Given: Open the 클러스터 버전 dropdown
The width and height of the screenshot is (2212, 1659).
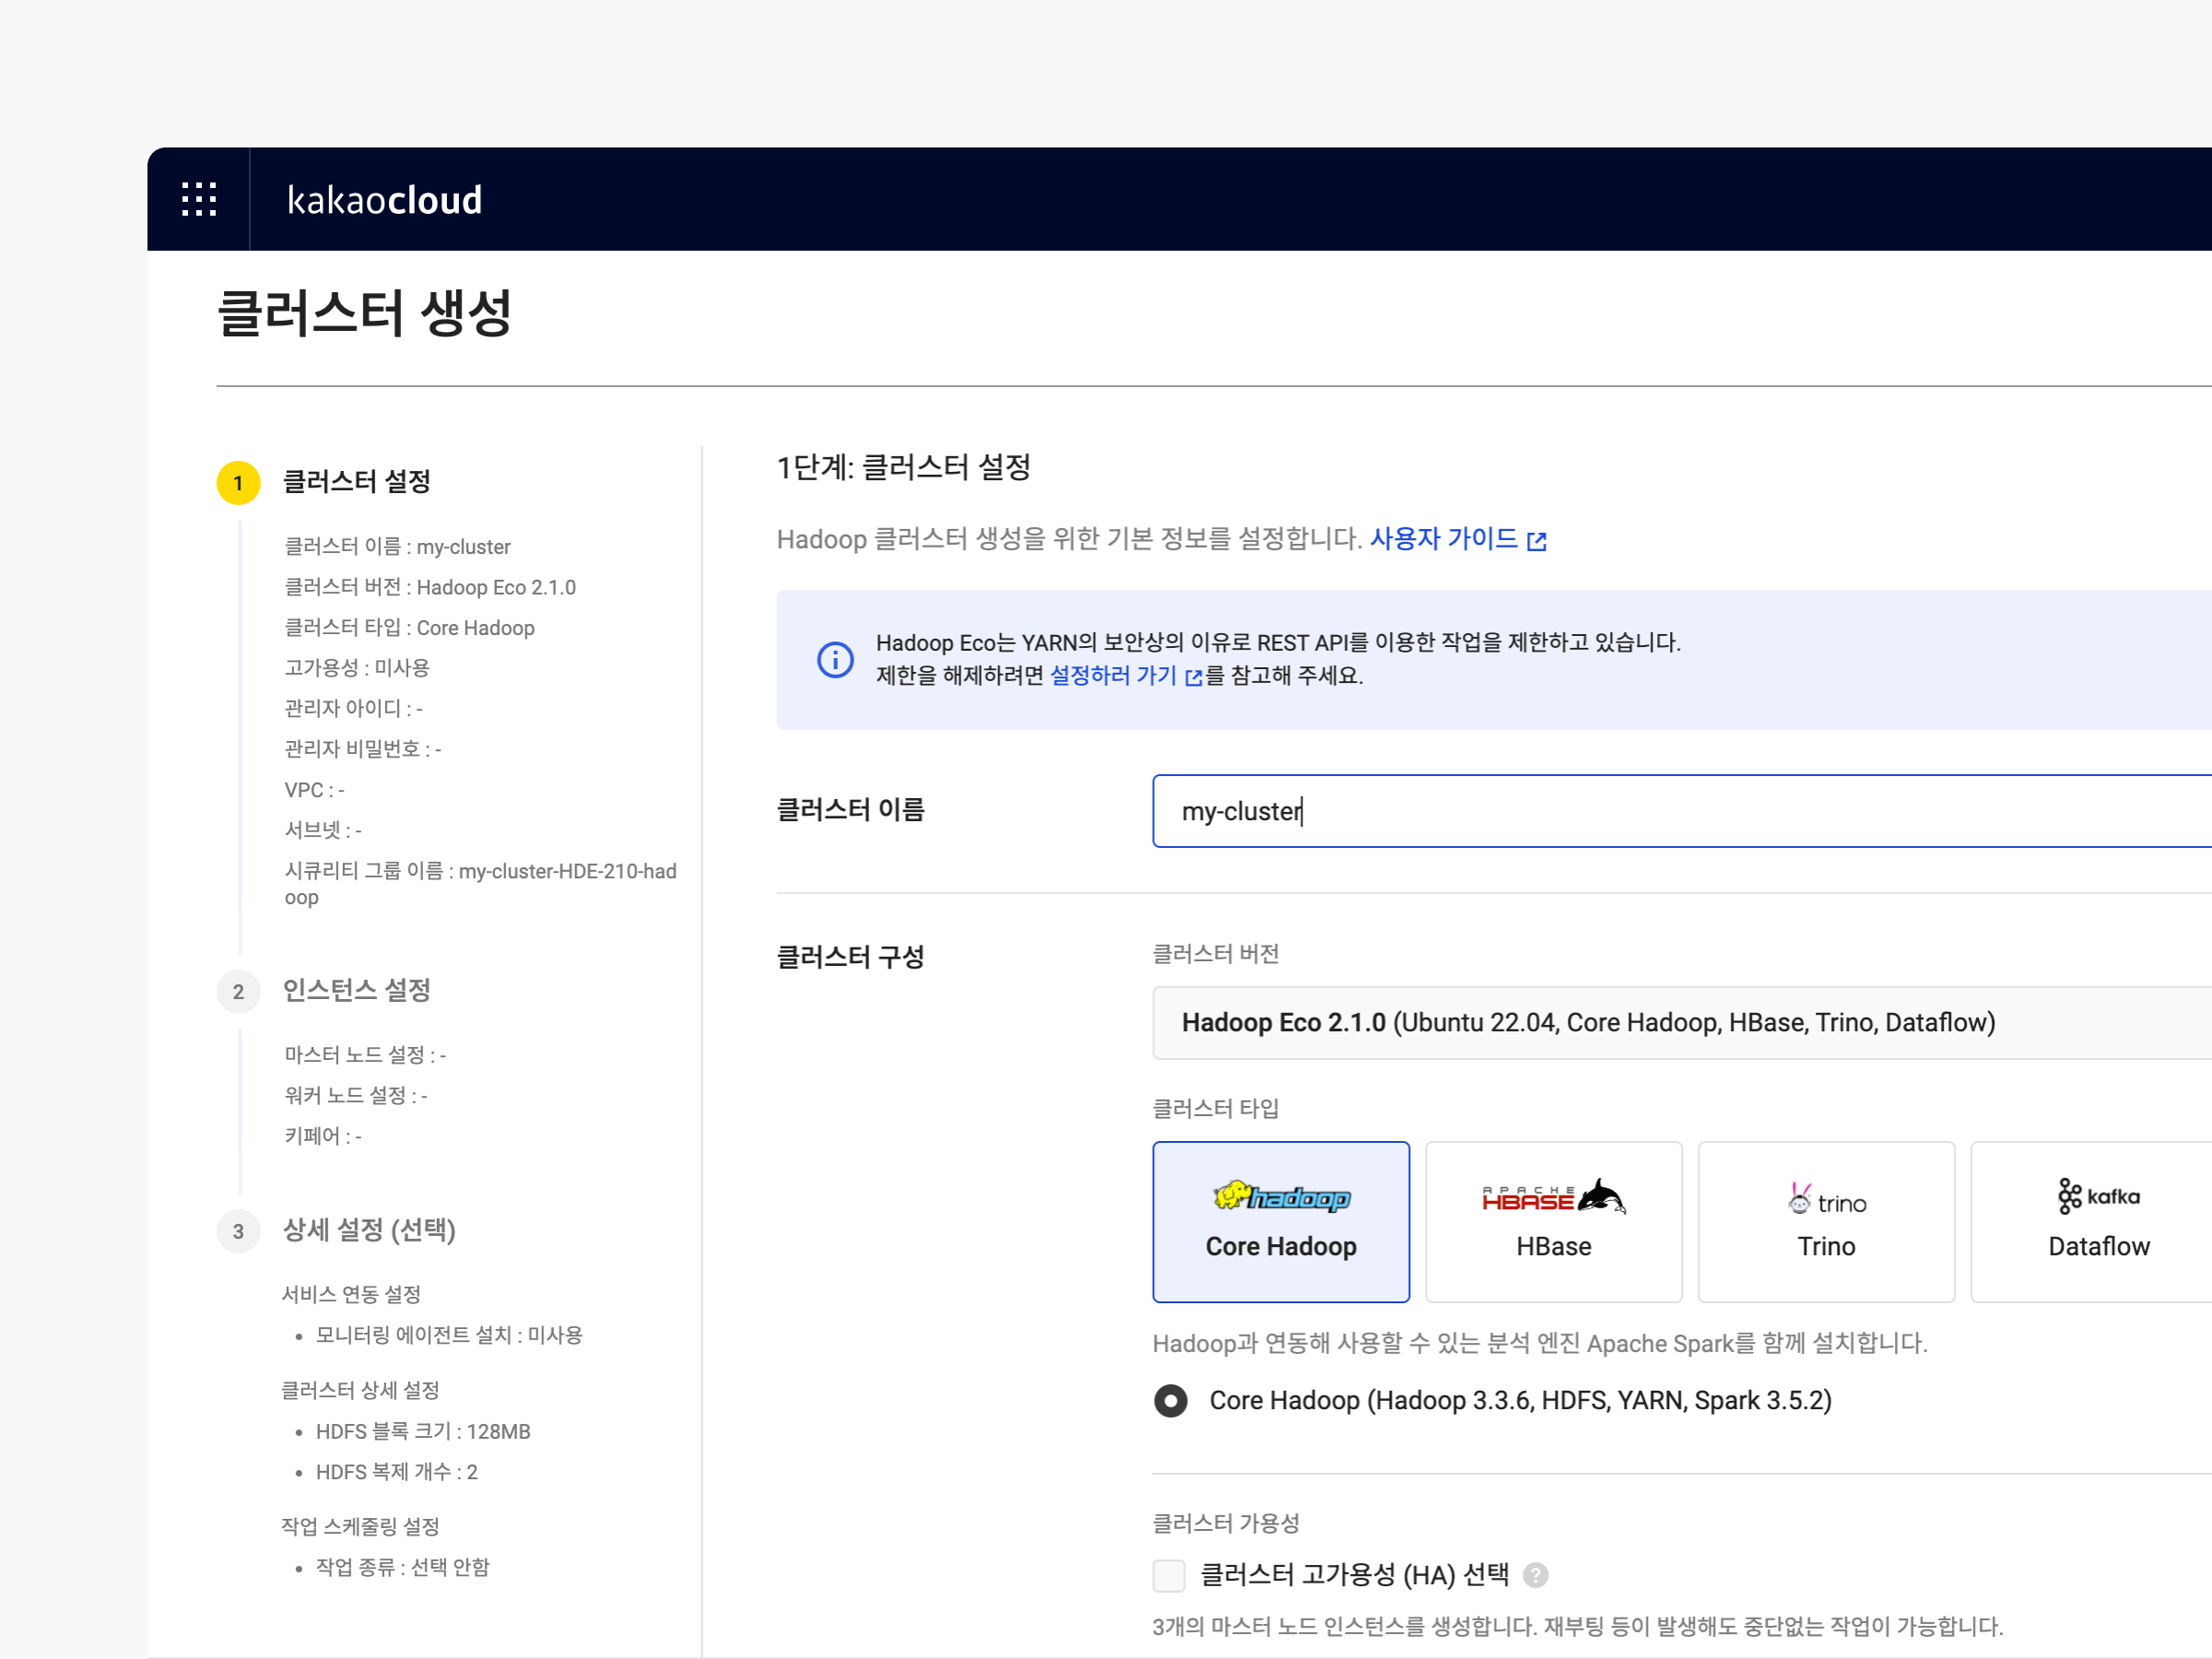Looking at the screenshot, I should (x=1682, y=1022).
